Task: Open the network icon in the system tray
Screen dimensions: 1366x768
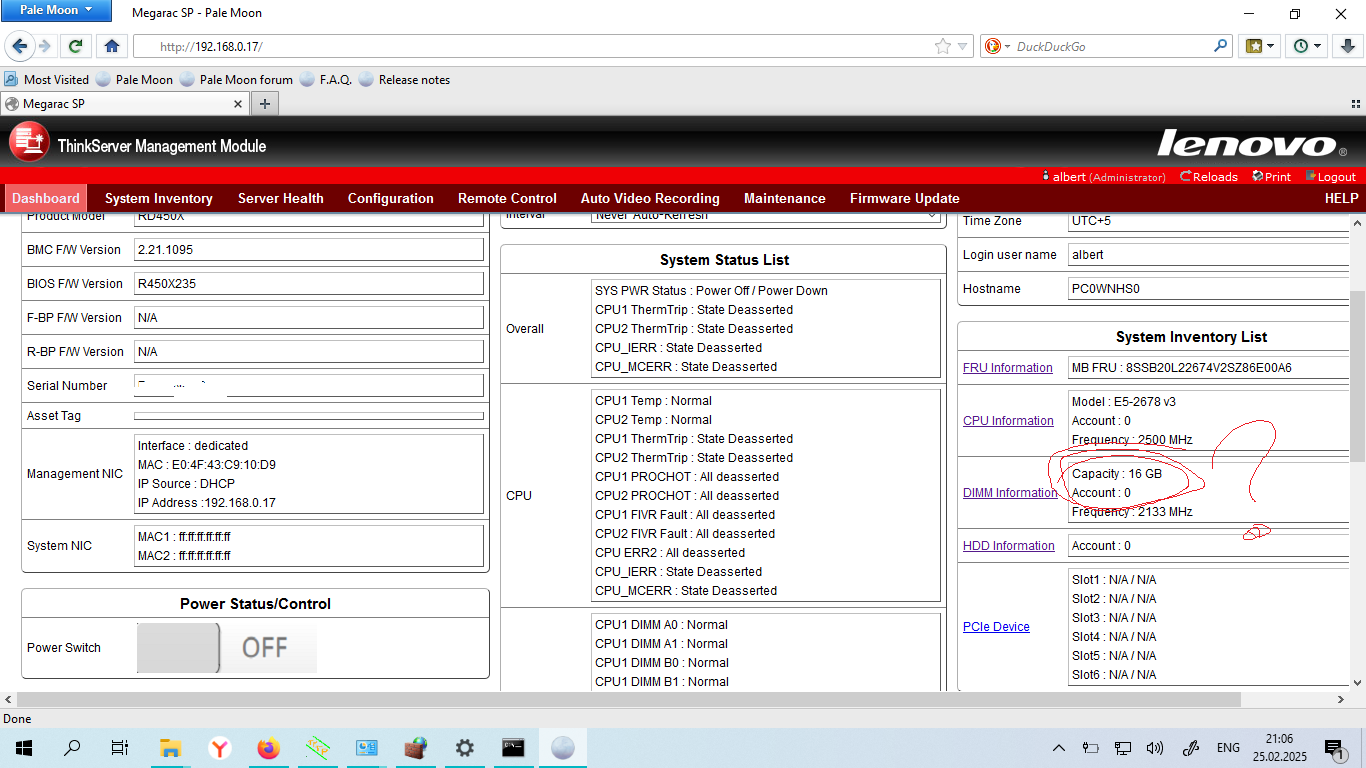Action: (x=1123, y=747)
